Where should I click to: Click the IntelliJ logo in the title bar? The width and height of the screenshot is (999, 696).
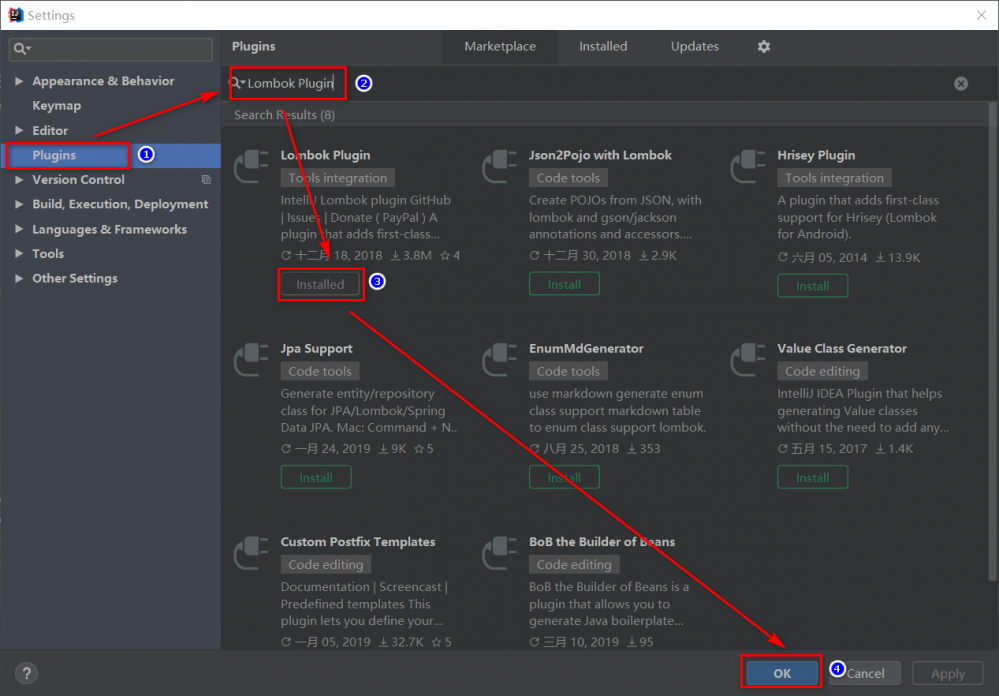15,15
